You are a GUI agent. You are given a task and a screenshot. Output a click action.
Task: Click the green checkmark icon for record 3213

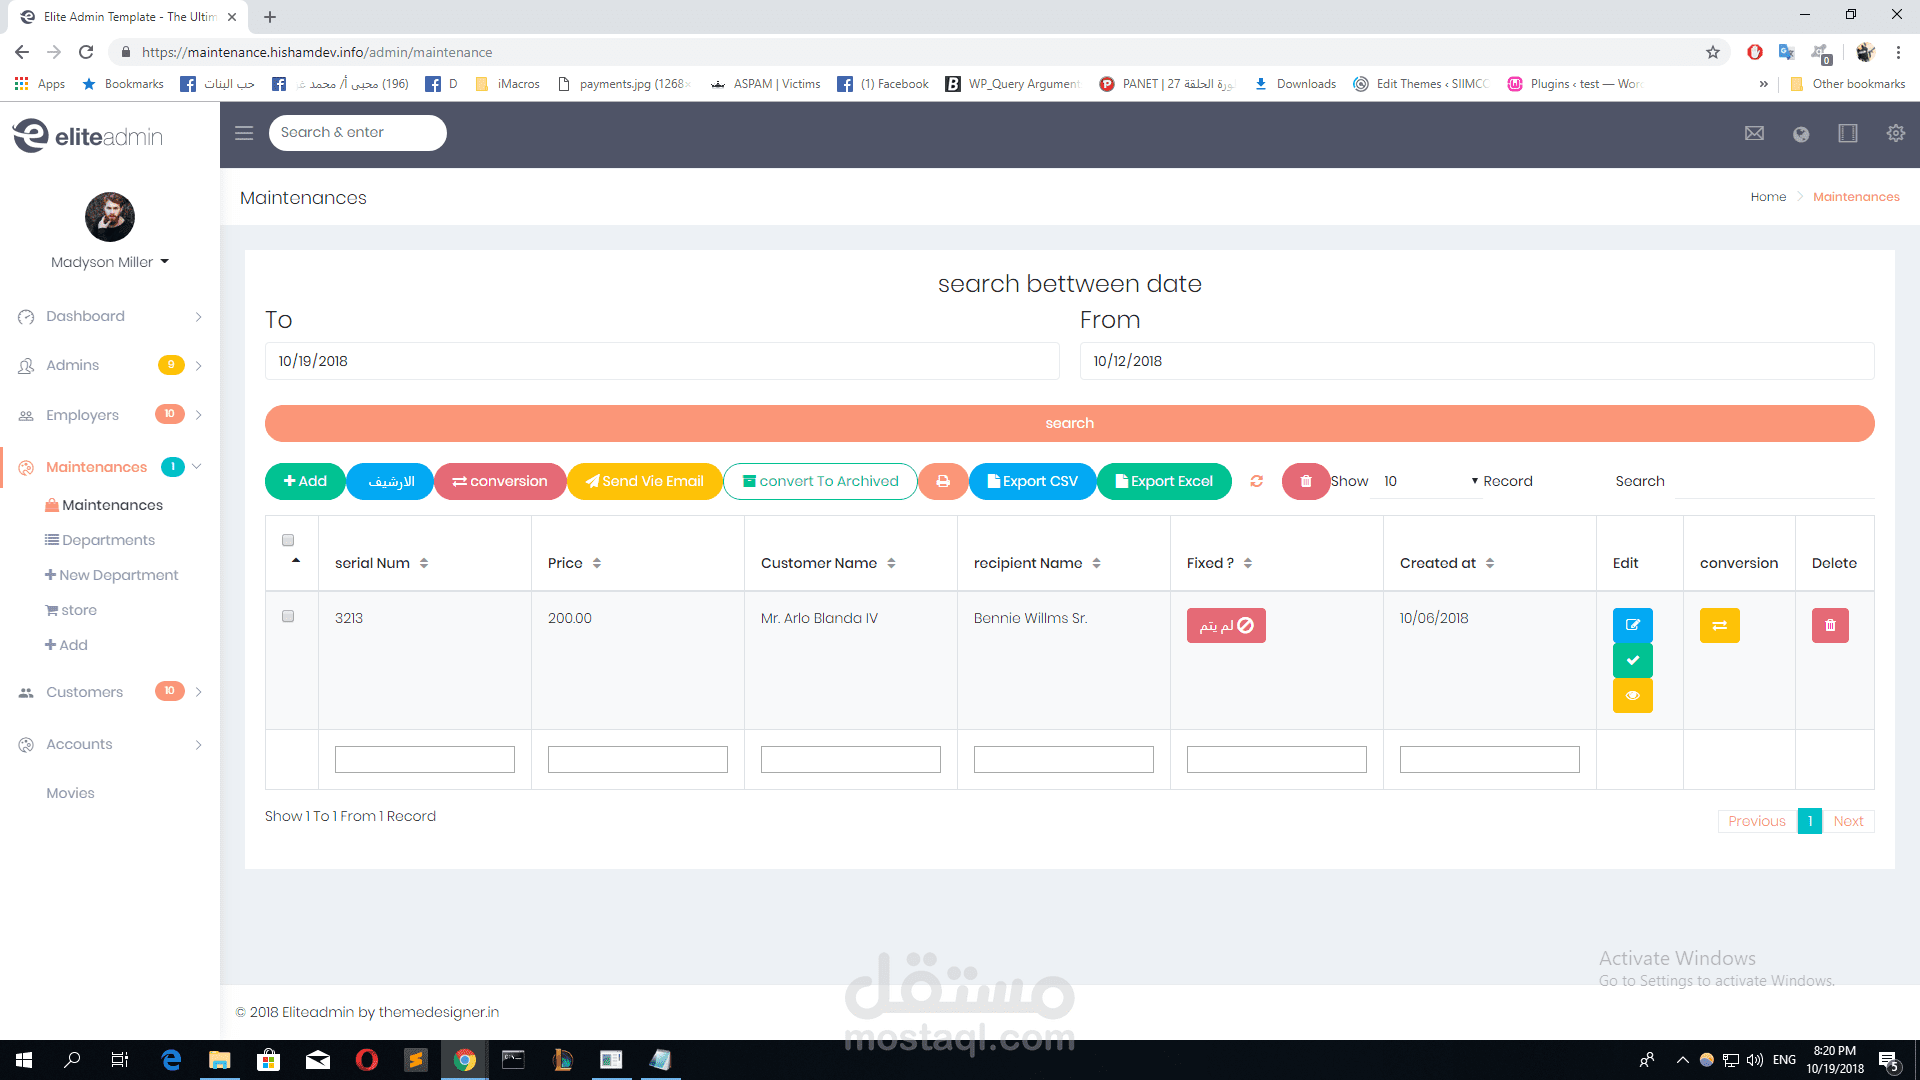coord(1632,660)
